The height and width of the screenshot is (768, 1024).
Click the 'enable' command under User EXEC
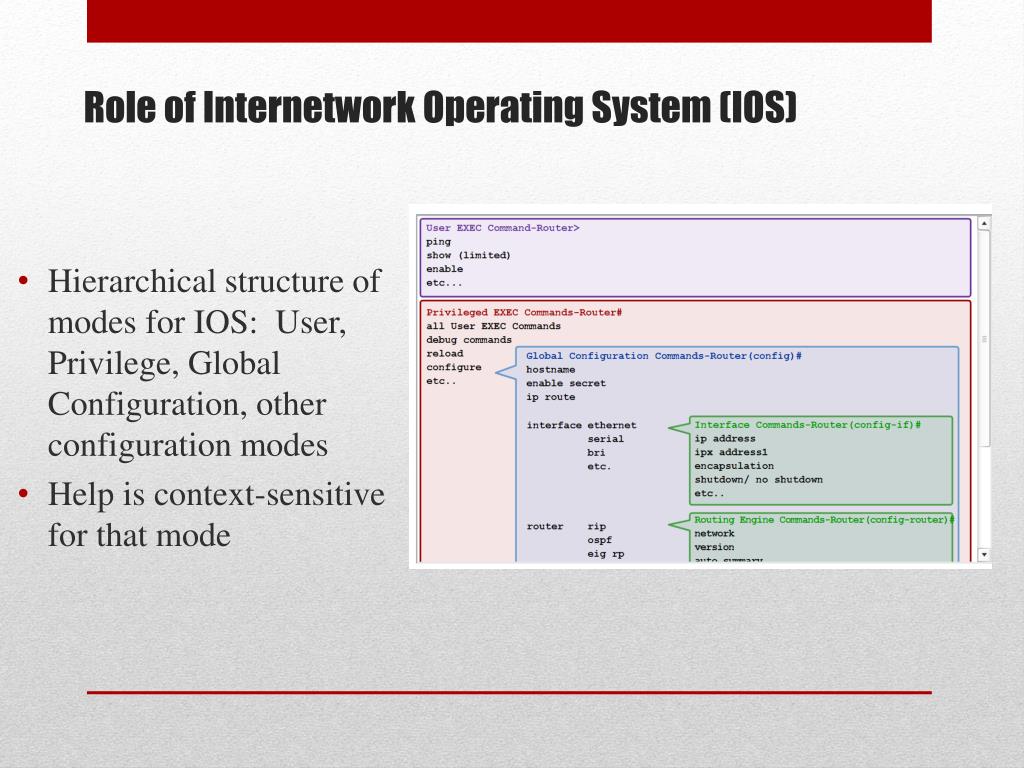click(445, 269)
